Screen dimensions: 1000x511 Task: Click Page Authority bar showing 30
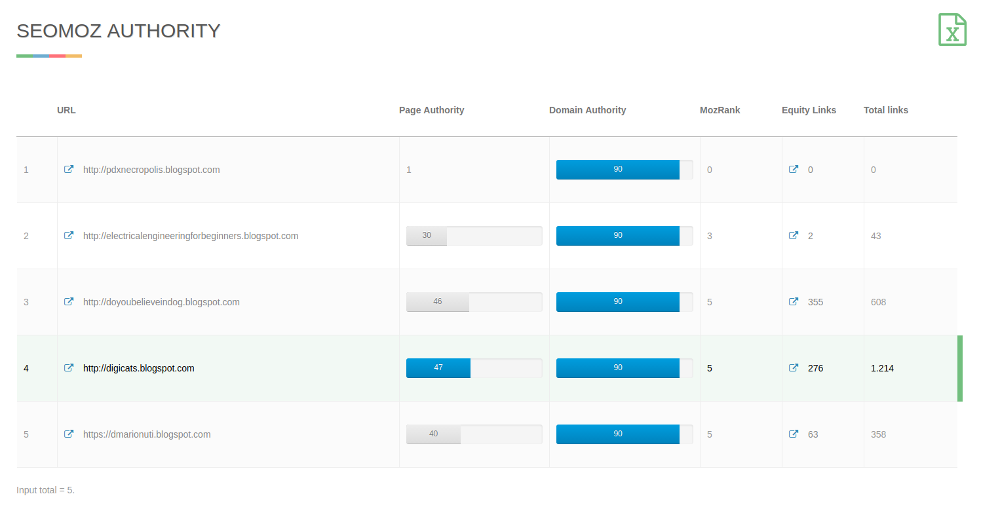(474, 235)
